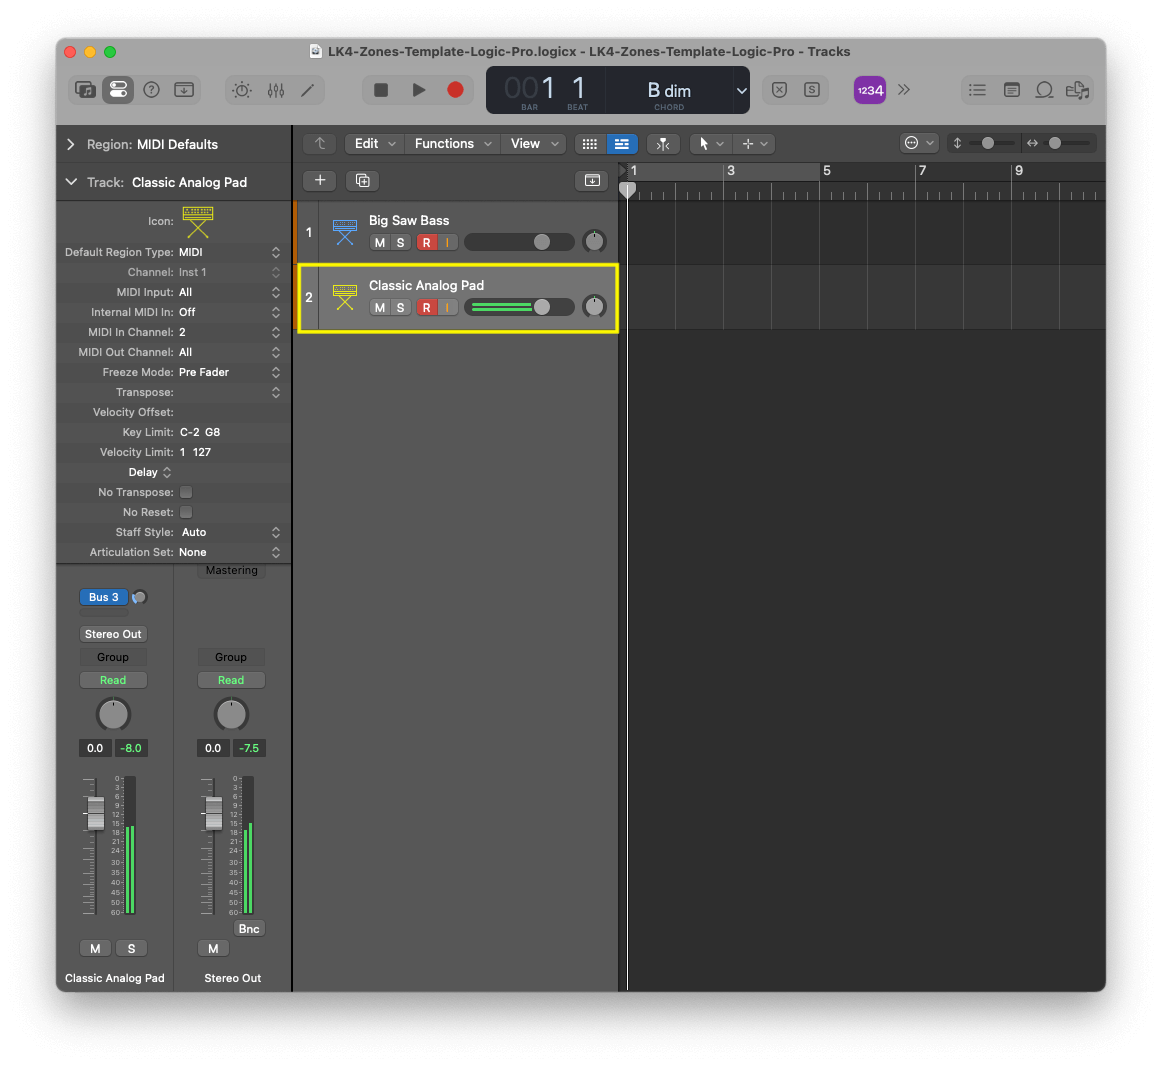Viewport: 1162px width, 1066px height.
Task: Change MIDI In Channel value
Action: (229, 333)
